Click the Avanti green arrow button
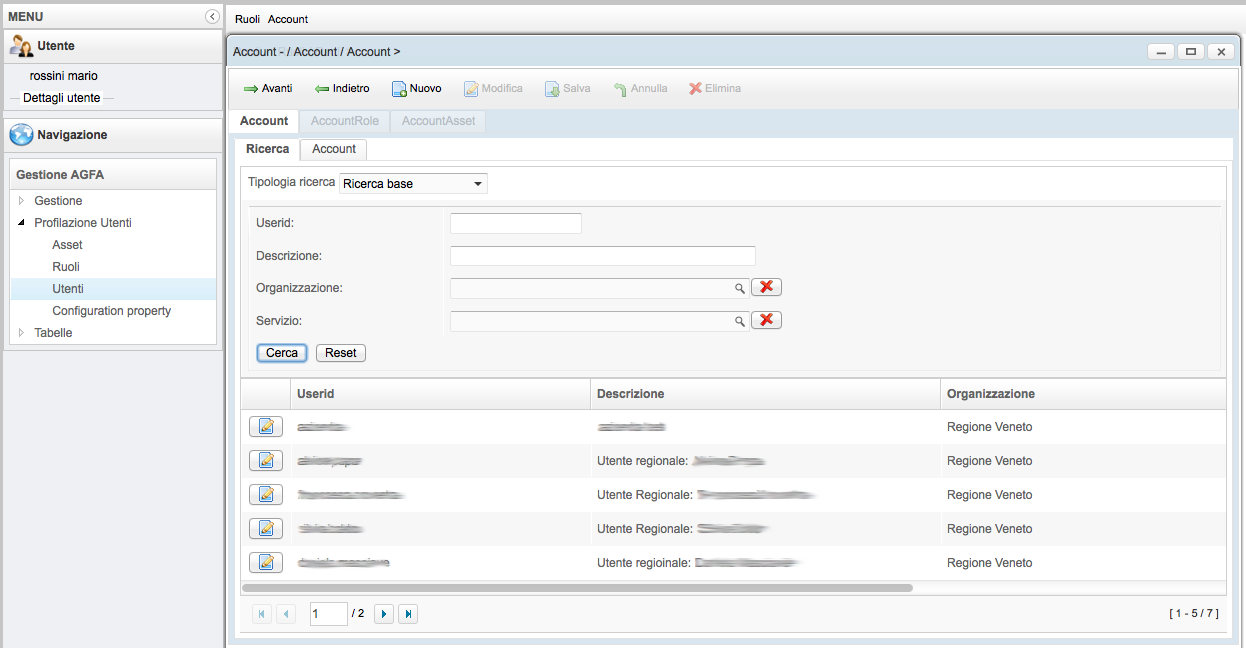The image size is (1246, 648). [268, 89]
